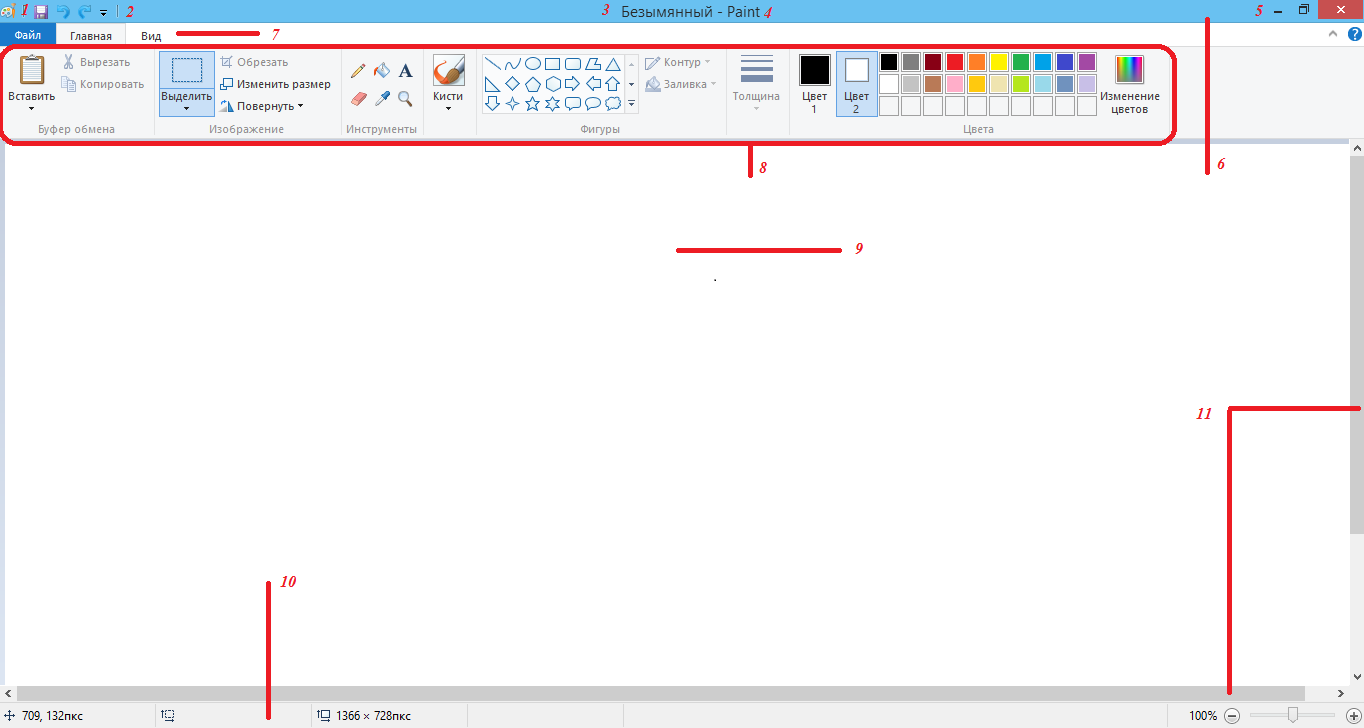Image resolution: width=1364 pixels, height=728 pixels.
Task: Collapse the ribbon with the chevron
Action: tap(1332, 34)
